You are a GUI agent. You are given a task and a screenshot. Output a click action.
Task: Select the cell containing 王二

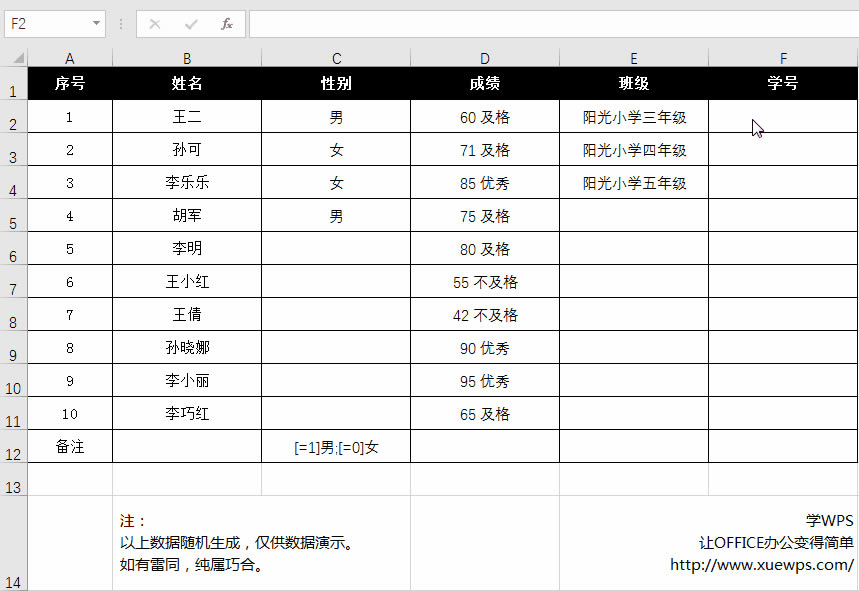coord(186,117)
